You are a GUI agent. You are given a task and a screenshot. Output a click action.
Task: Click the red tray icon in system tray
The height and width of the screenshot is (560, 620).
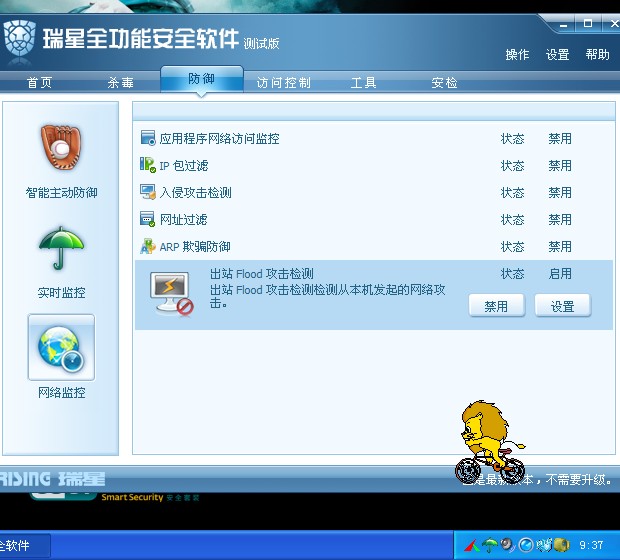click(x=472, y=546)
